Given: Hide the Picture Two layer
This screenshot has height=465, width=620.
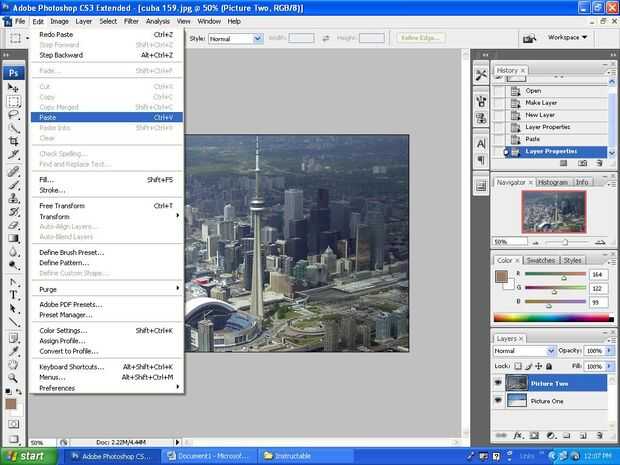Looking at the screenshot, I should 498,383.
